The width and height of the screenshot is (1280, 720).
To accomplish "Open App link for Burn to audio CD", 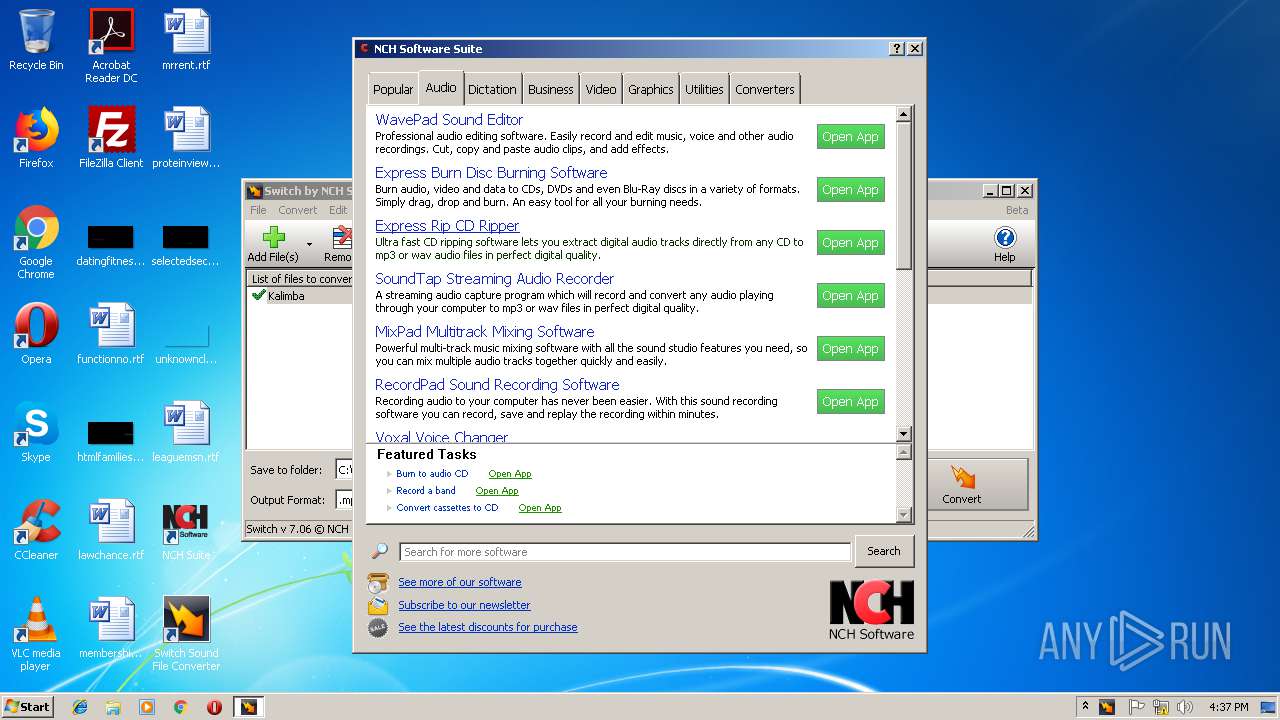I will [x=510, y=474].
